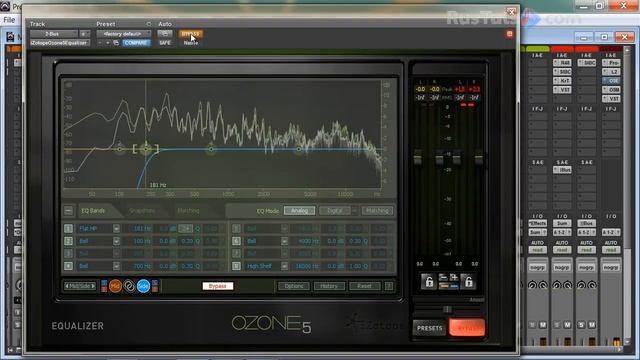Toggle EQ band 4 enable button
The image size is (640, 360).
click(68, 266)
